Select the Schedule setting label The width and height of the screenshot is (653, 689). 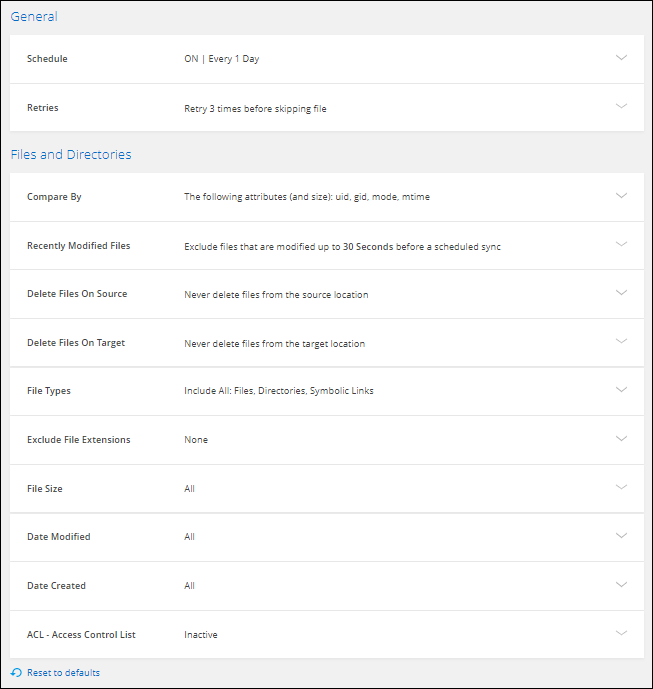[x=47, y=59]
